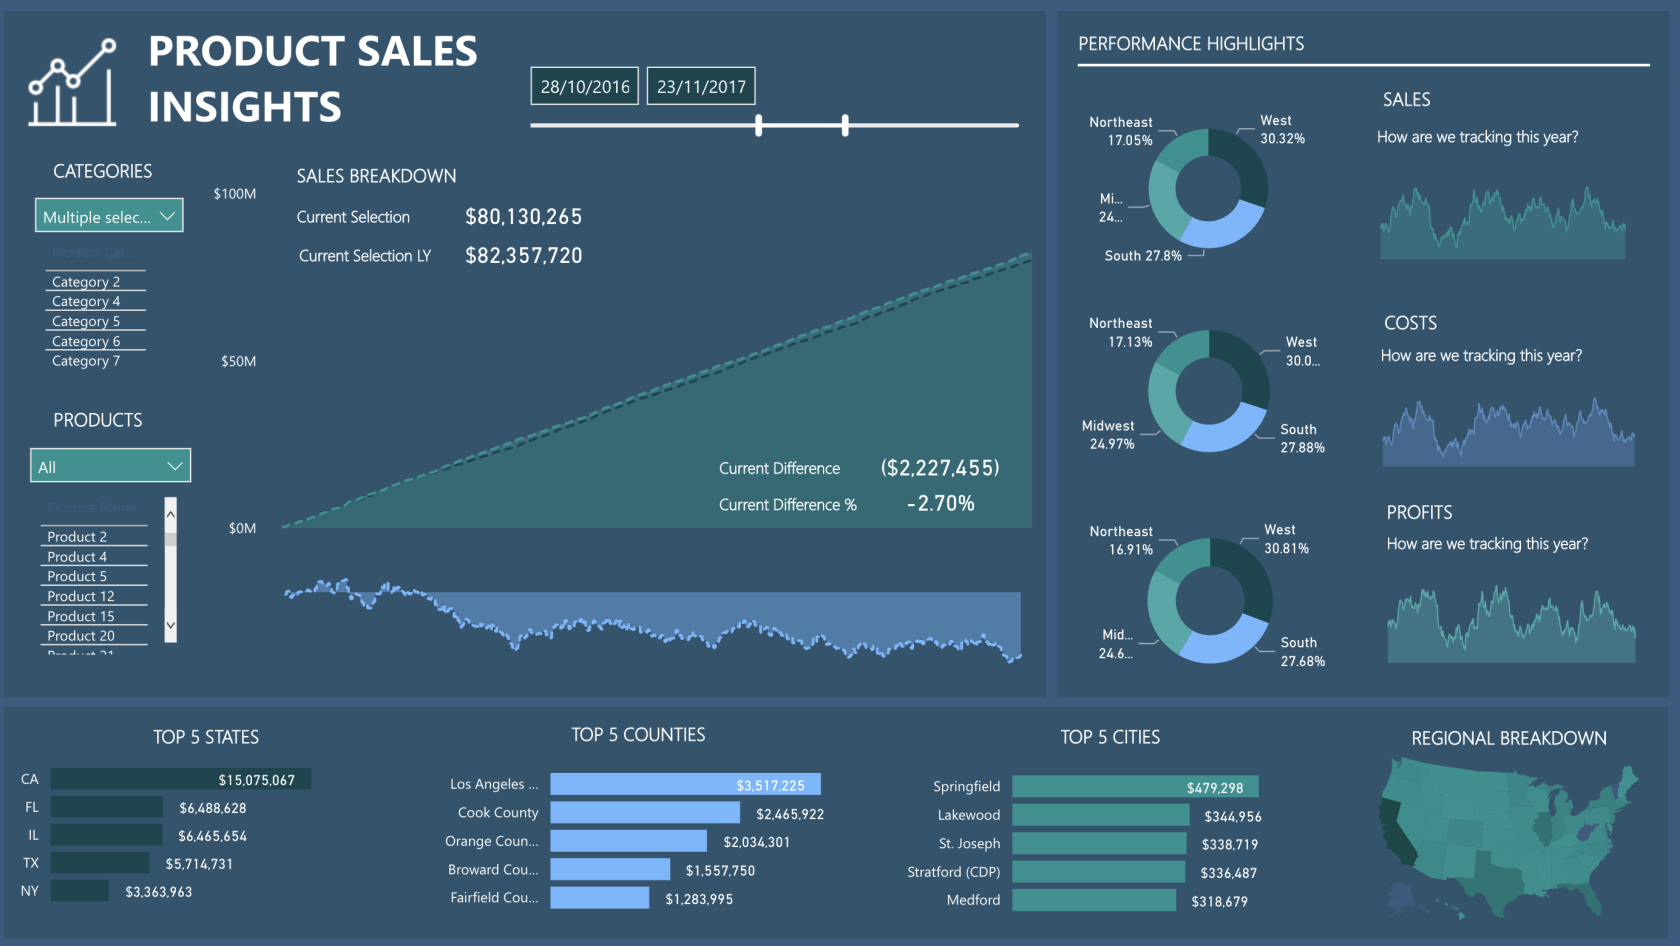
Task: Click the Current Difference value ($2,227,455)
Action: pos(940,468)
